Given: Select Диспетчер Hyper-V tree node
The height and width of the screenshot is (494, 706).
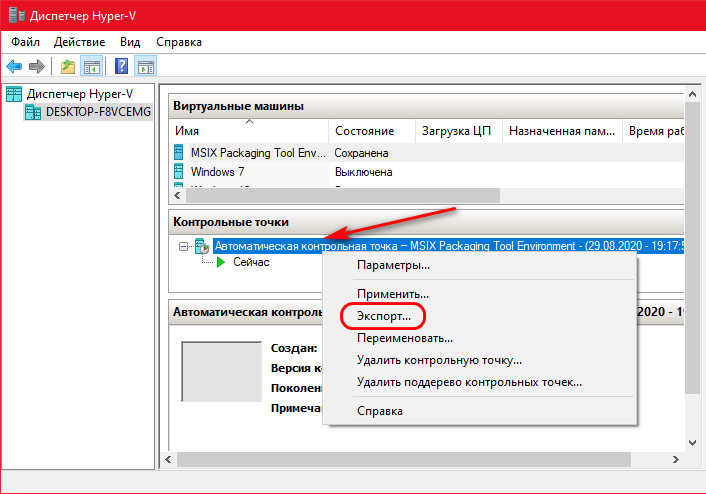Looking at the screenshot, I should point(80,94).
